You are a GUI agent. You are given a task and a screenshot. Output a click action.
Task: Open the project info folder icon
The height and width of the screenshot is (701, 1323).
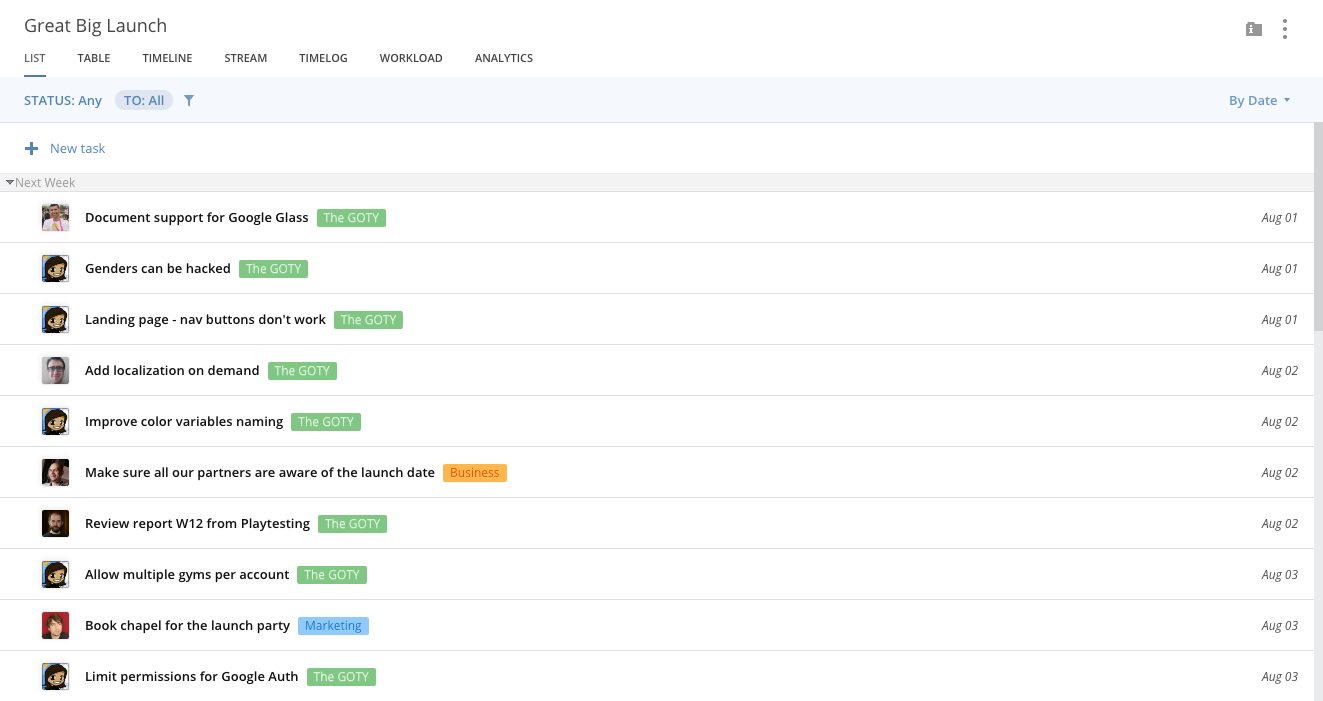click(x=1253, y=29)
